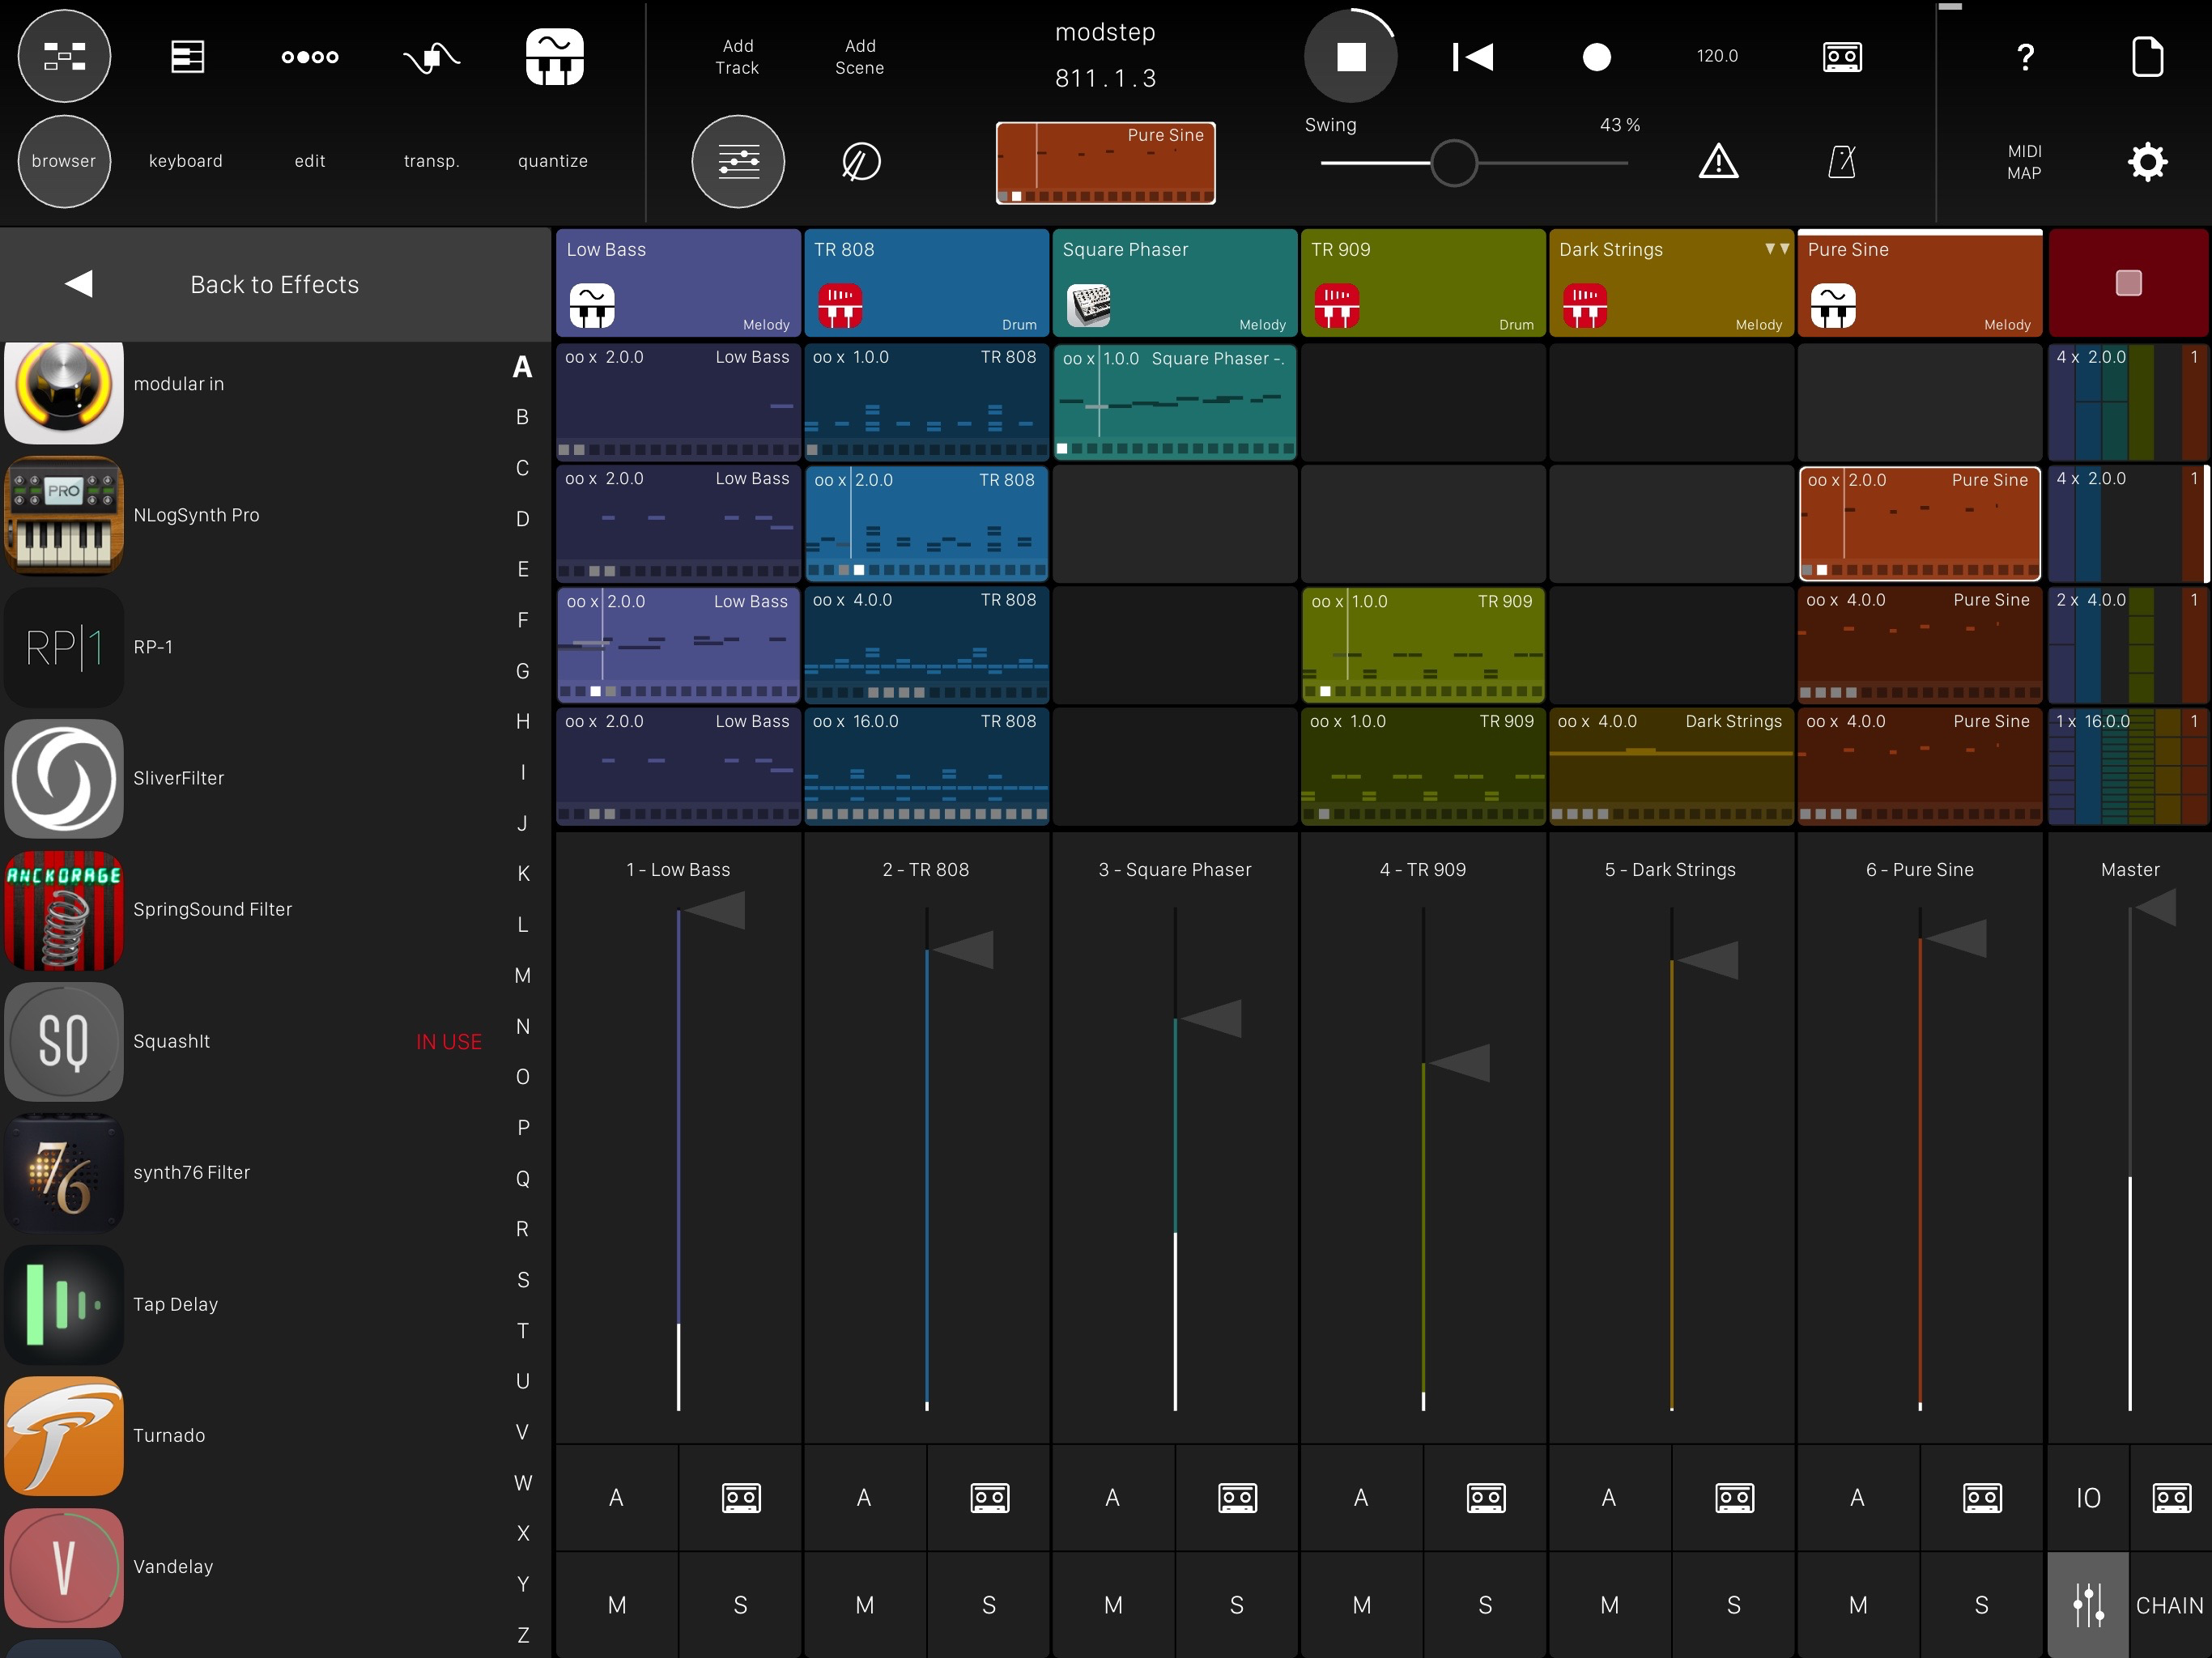Click the warning triangle icon
The height and width of the screenshot is (1658, 2212).
[x=1718, y=161]
